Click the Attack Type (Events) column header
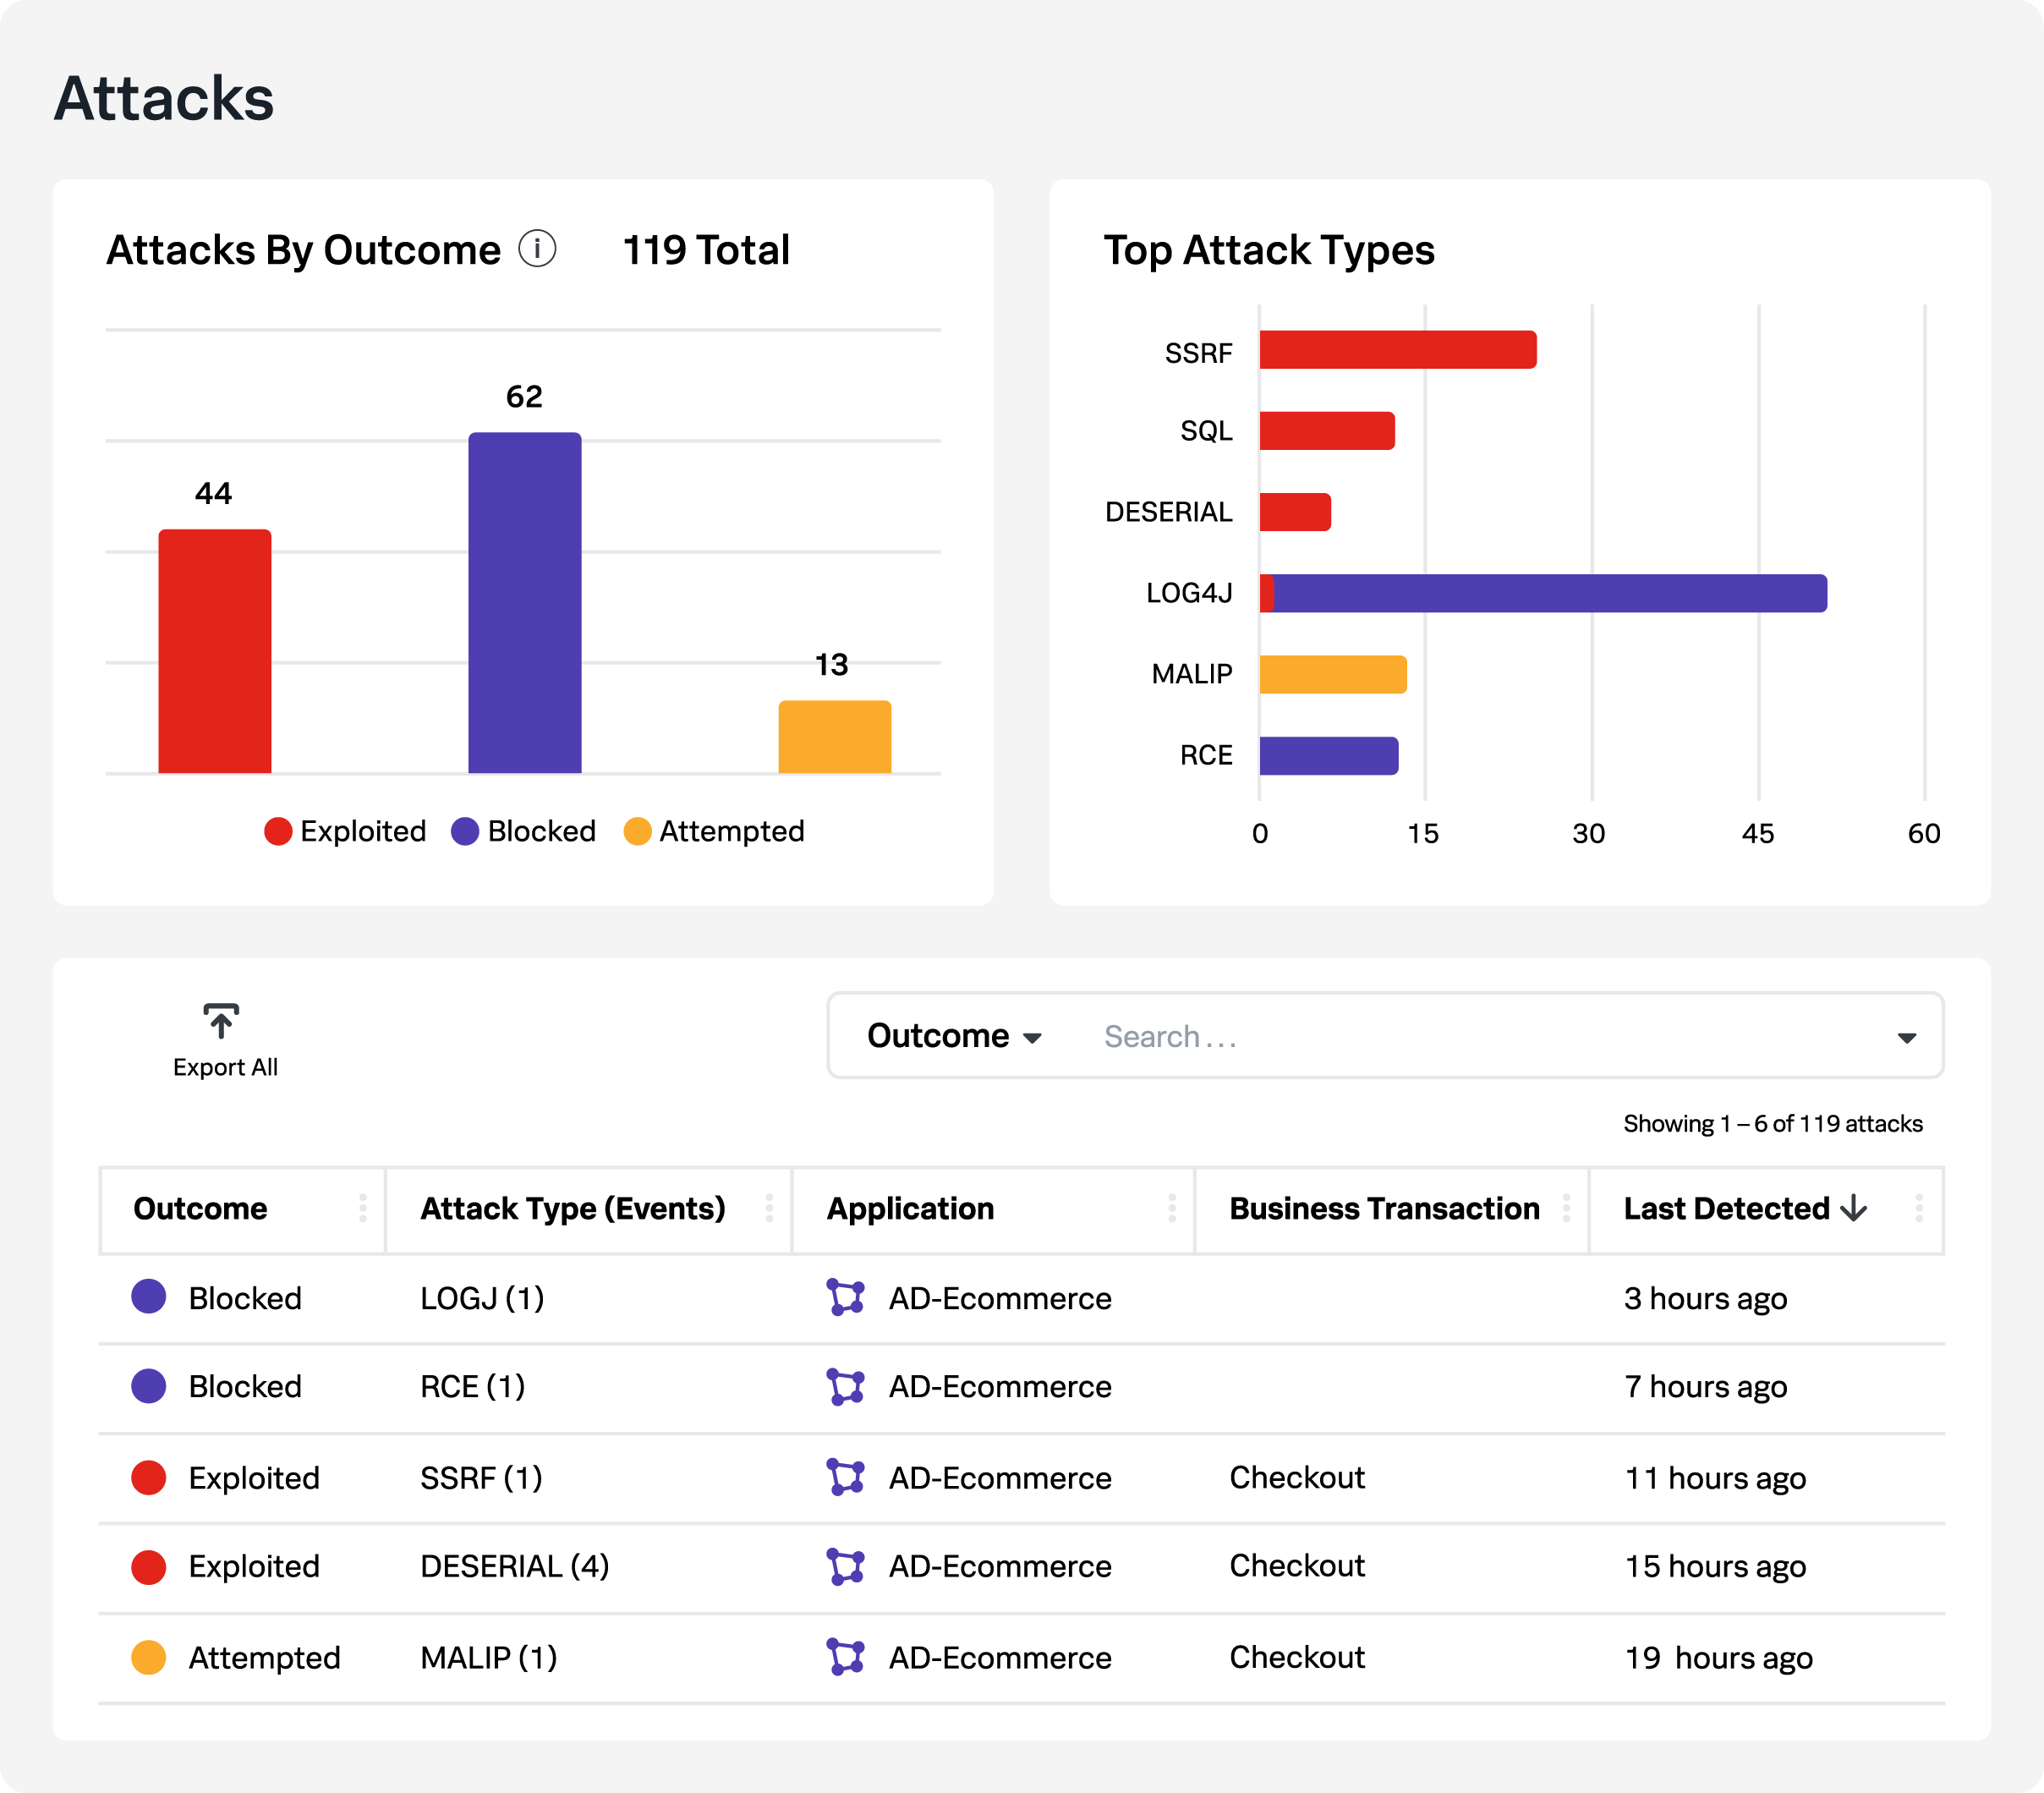The width and height of the screenshot is (2044, 1793). [x=572, y=1208]
